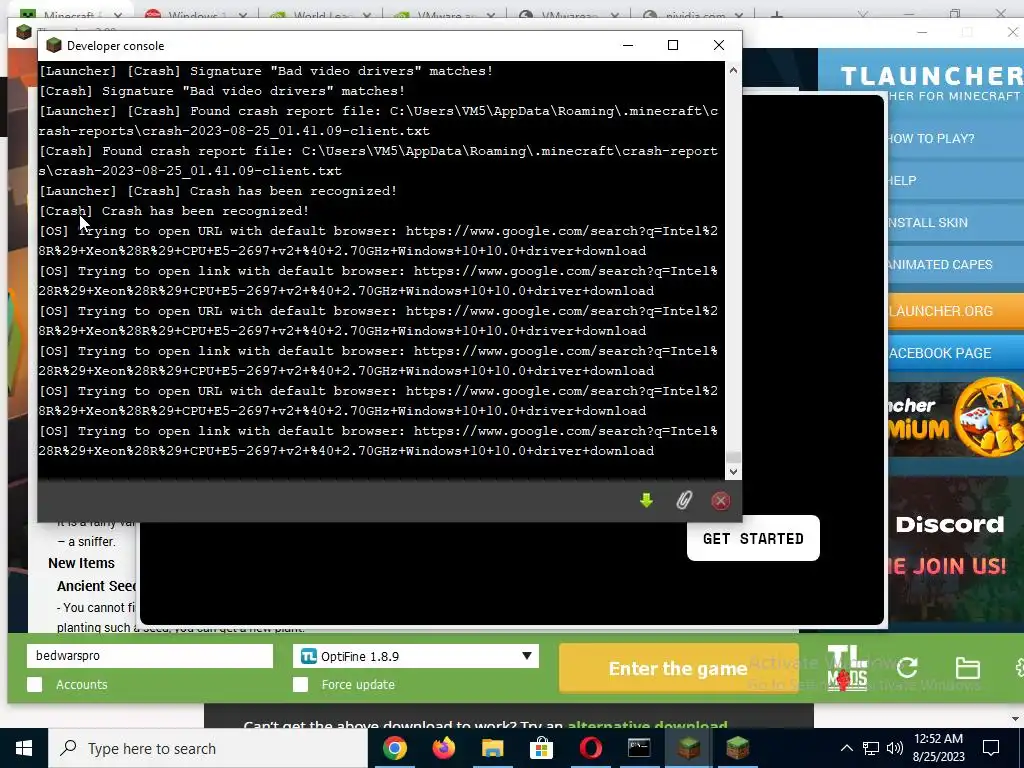Open HOW TO PLAY? sidebar item

click(956, 138)
